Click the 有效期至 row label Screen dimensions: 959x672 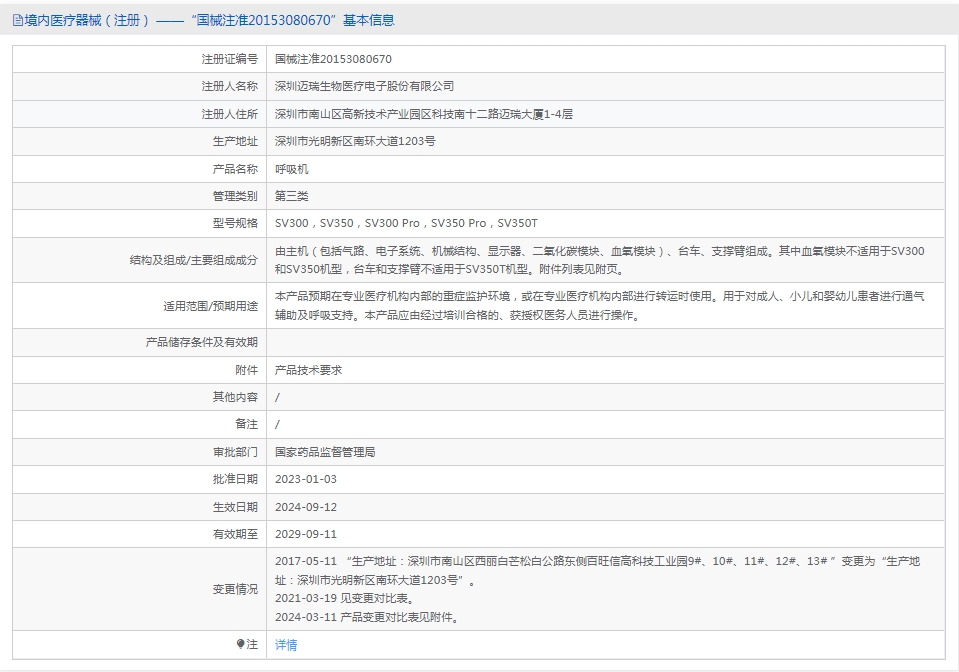[235, 534]
